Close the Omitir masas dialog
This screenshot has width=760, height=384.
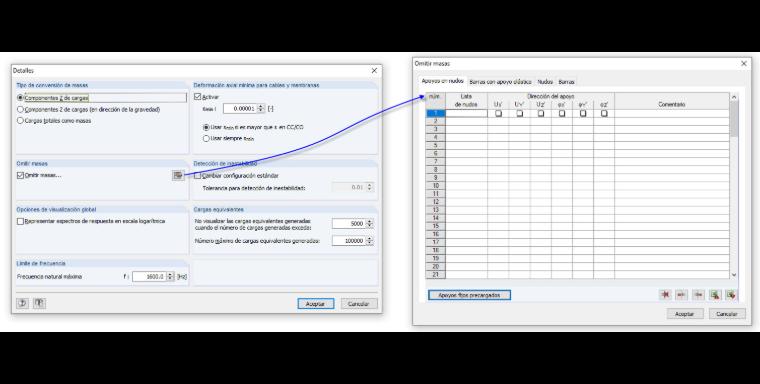(x=744, y=64)
